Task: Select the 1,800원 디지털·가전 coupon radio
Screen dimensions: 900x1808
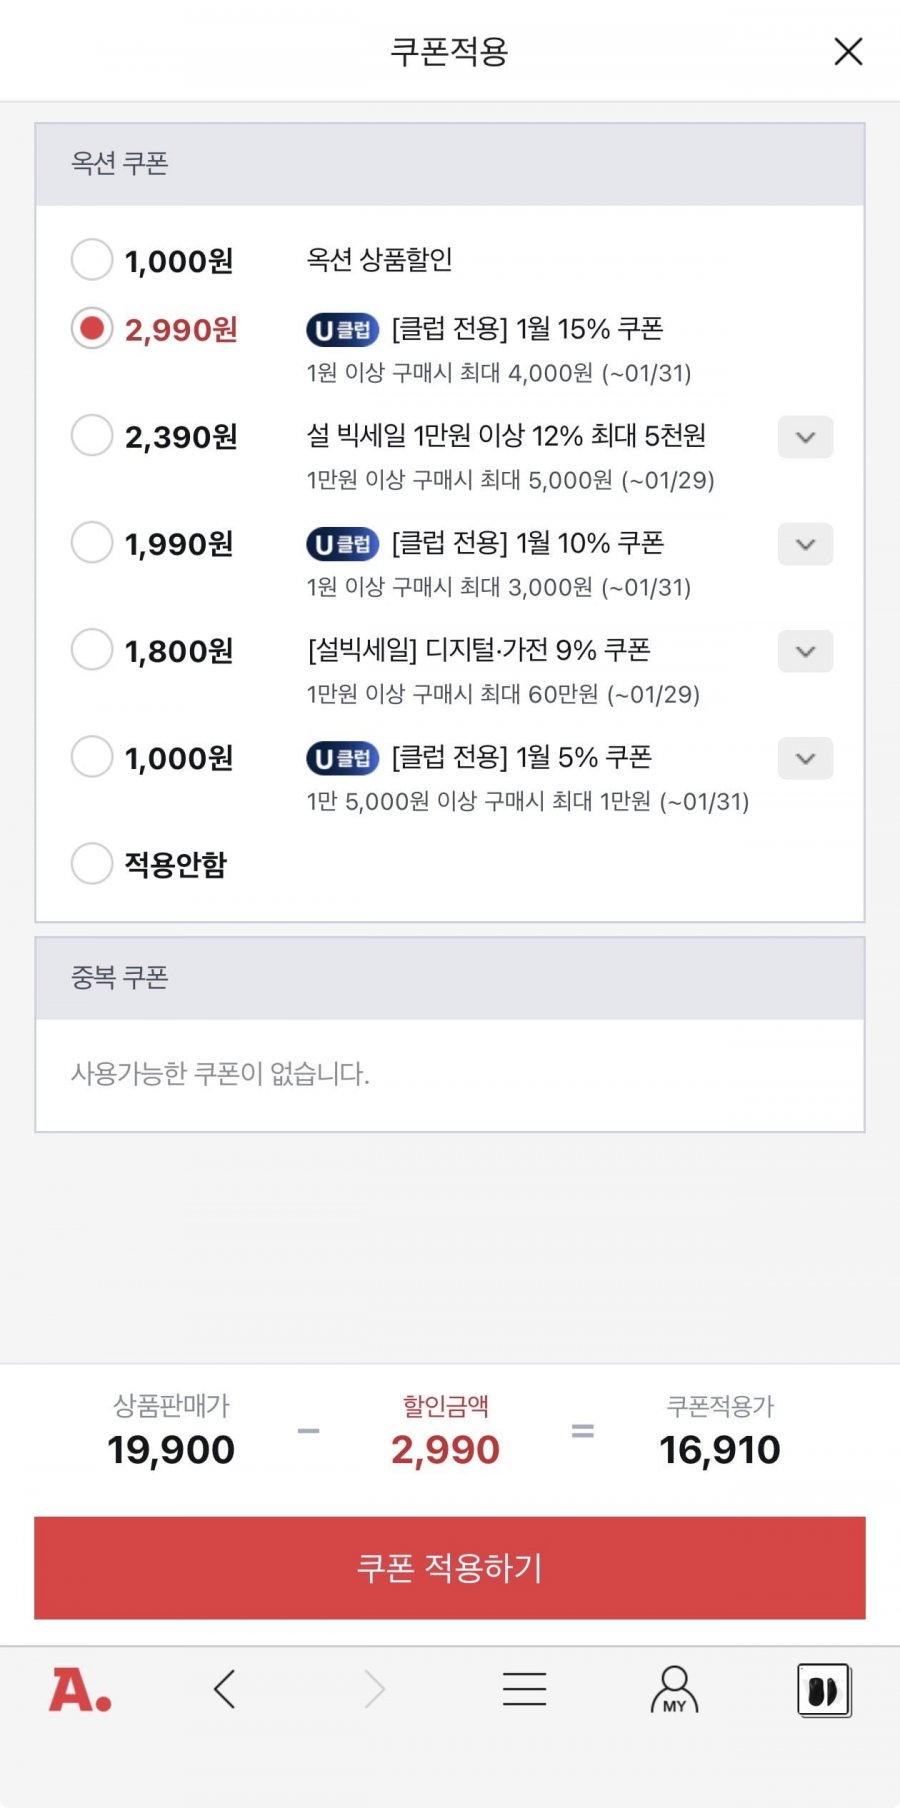Action: [x=92, y=650]
